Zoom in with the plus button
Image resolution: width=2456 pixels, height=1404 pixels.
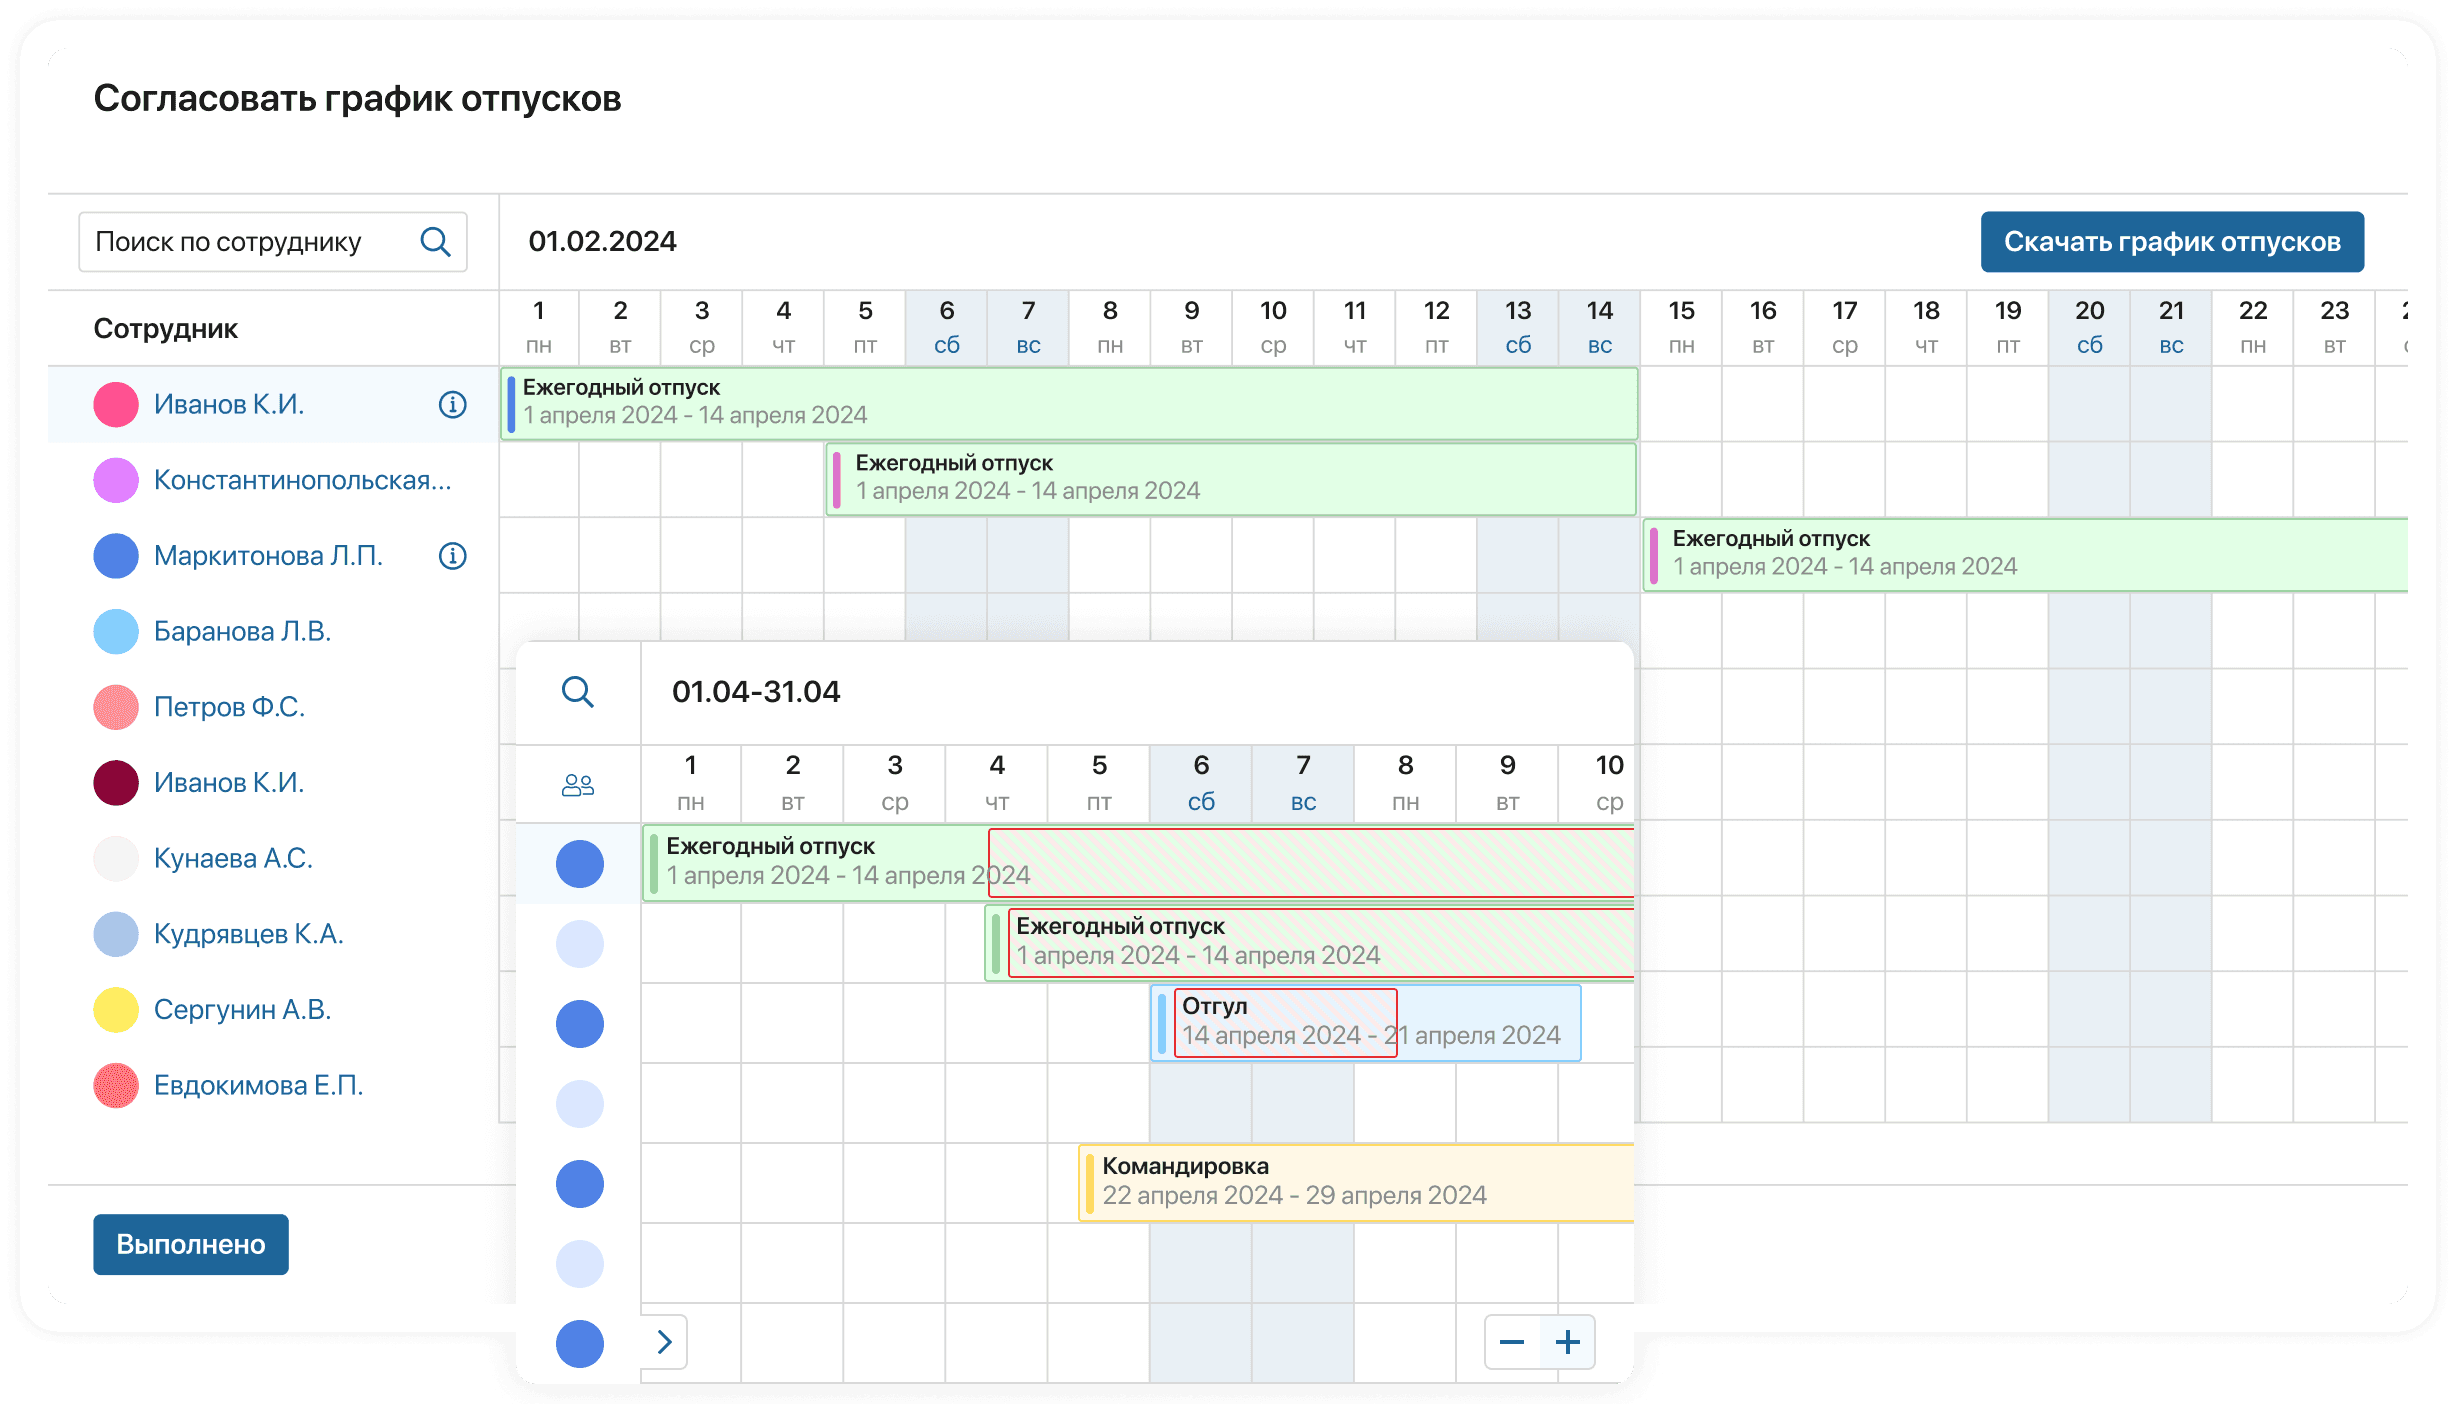1568,1342
